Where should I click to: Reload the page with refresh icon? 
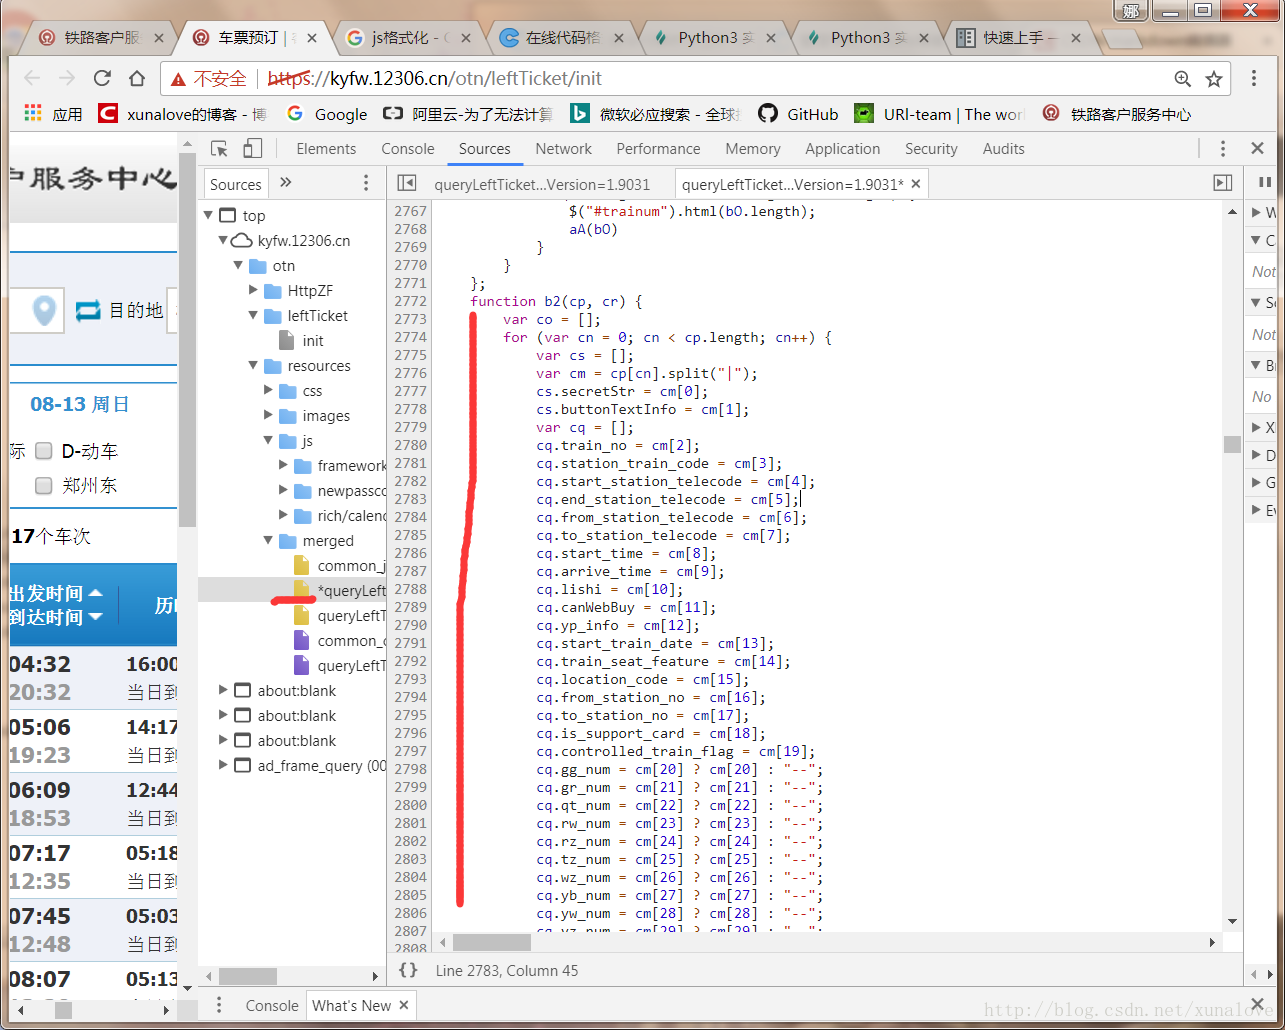(x=102, y=78)
